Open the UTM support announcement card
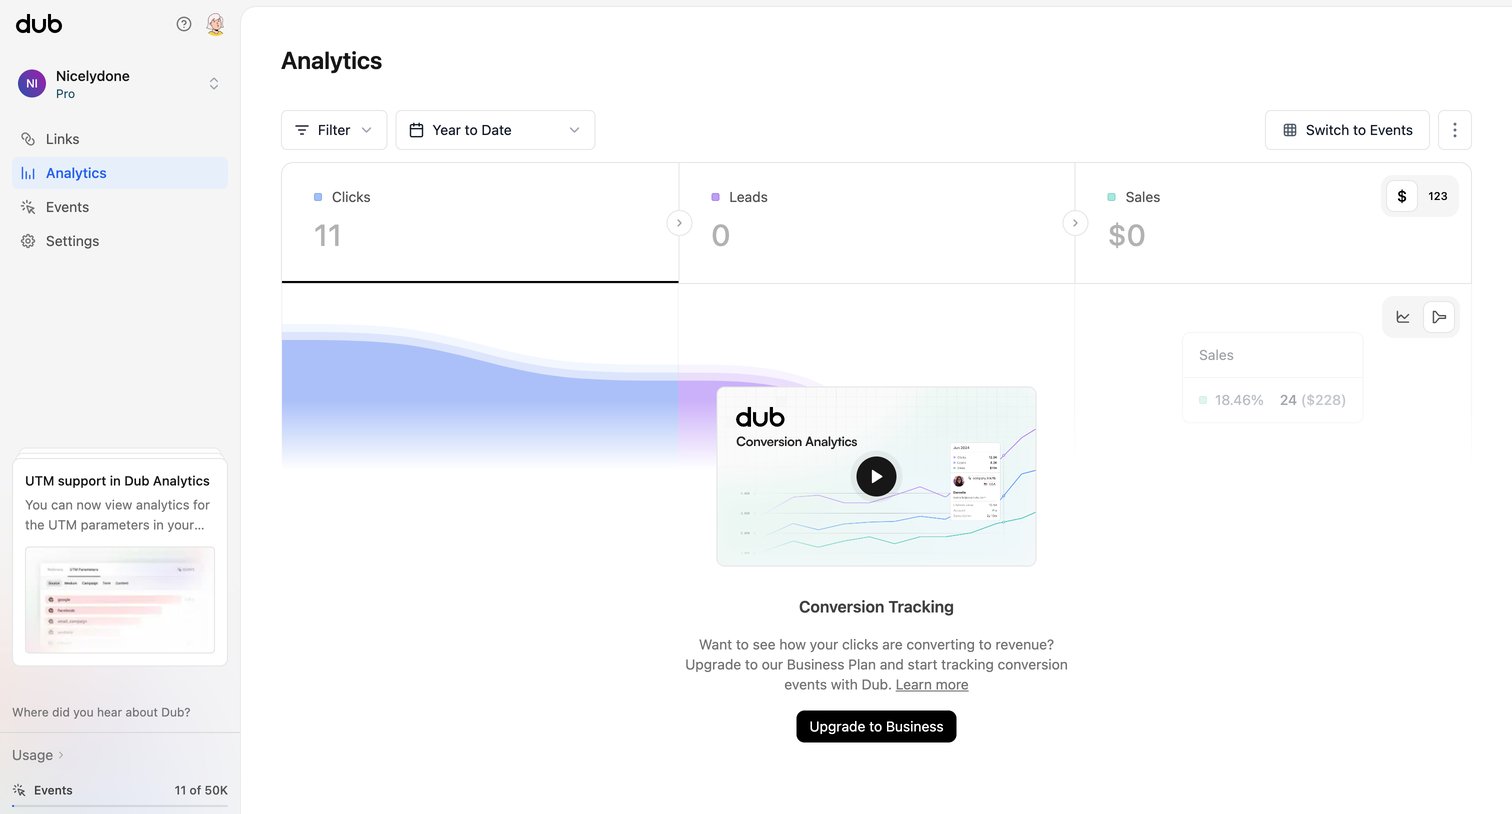Viewport: 1512px width, 814px height. coord(120,562)
